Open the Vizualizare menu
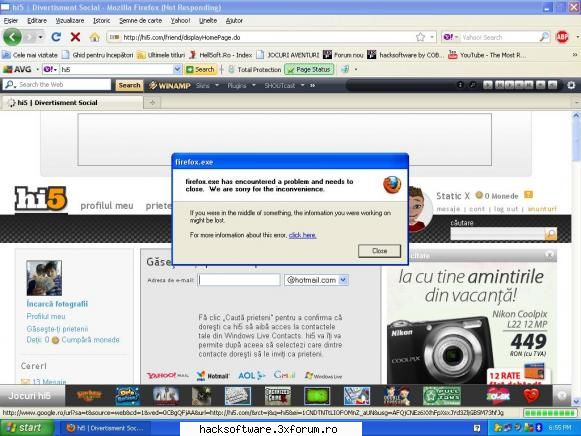581x436 pixels. click(x=70, y=21)
